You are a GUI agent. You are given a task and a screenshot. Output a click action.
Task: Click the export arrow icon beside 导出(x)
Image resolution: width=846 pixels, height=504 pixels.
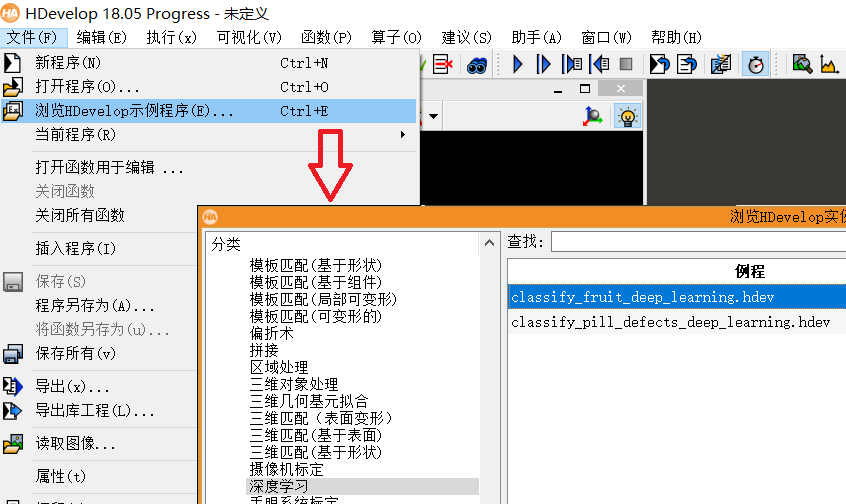(13, 386)
